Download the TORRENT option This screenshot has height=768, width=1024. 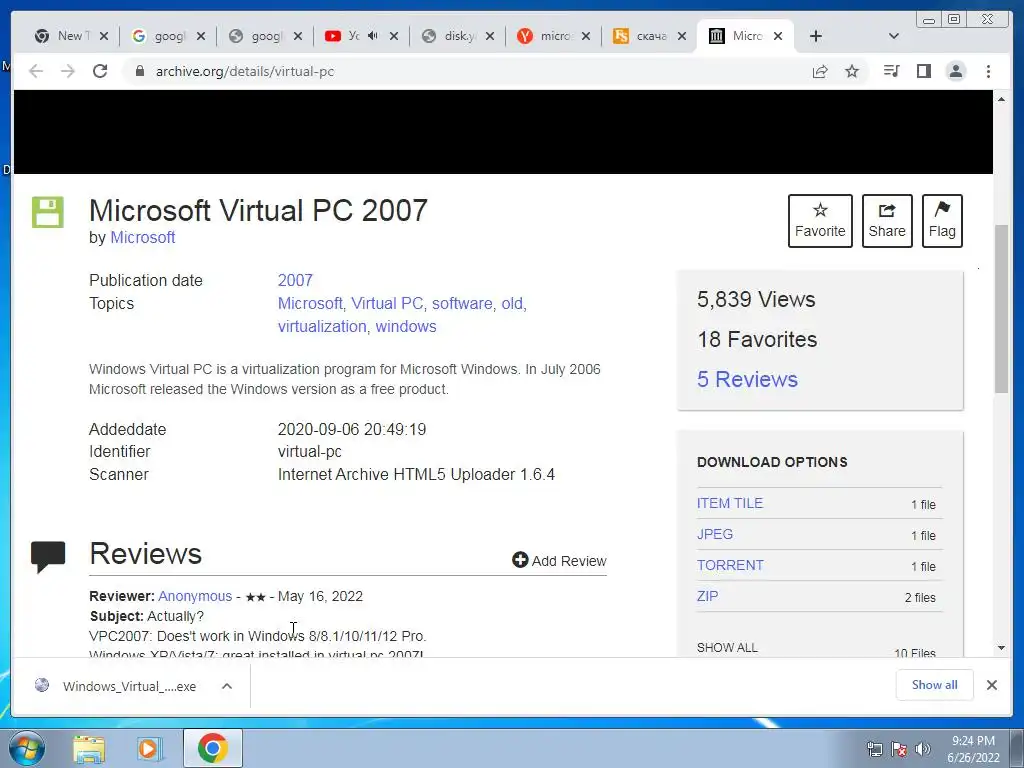(729, 566)
